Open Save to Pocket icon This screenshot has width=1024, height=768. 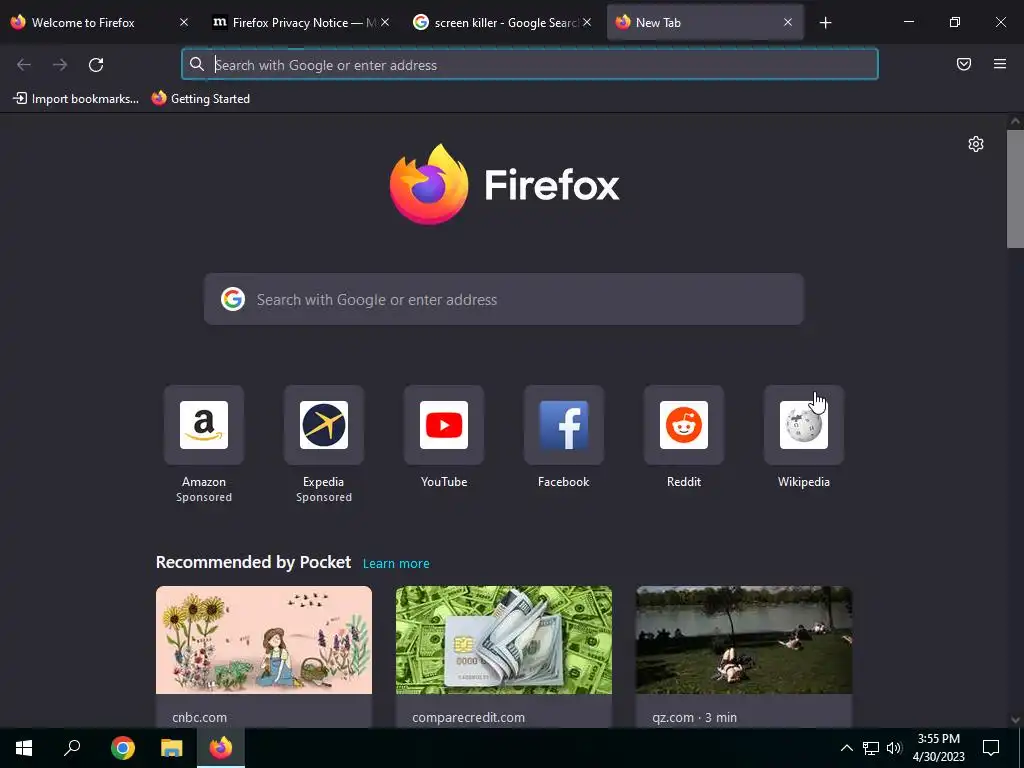pyautogui.click(x=963, y=64)
